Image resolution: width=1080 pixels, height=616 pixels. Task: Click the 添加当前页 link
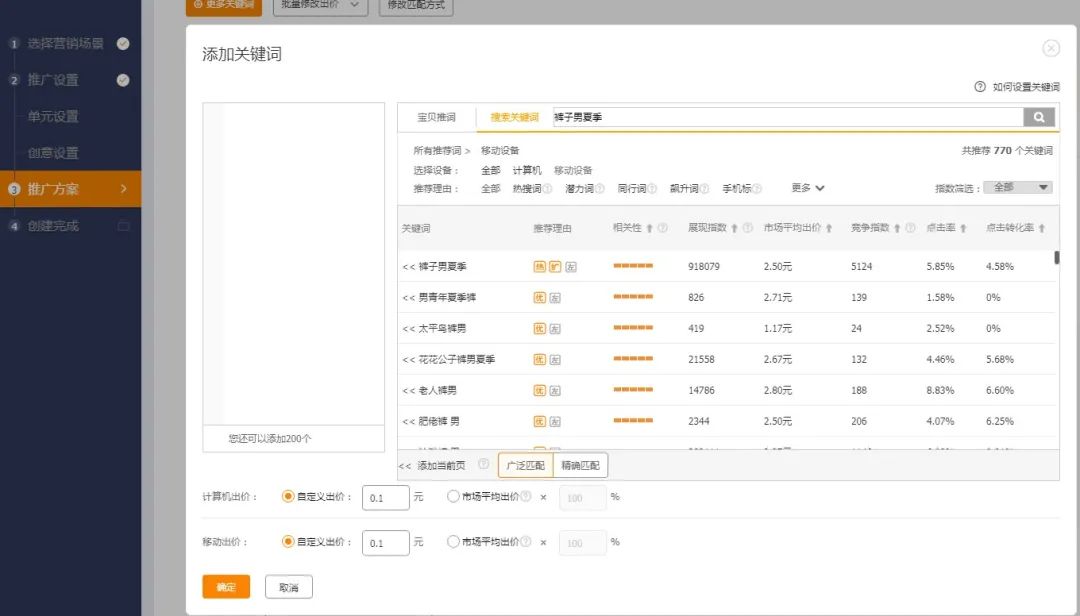pyautogui.click(x=443, y=465)
